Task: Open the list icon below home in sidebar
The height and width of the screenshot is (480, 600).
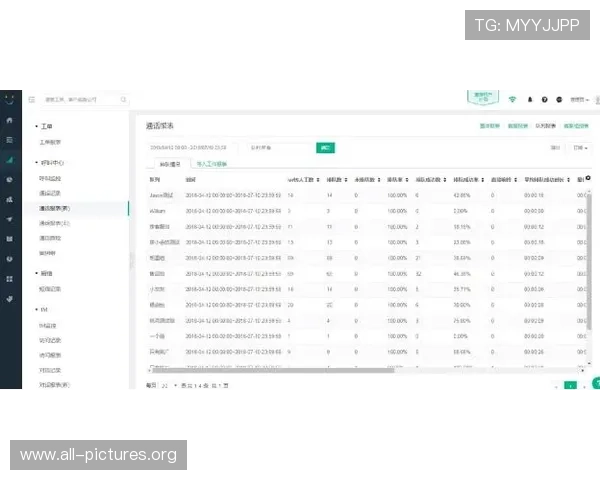Action: (10, 140)
